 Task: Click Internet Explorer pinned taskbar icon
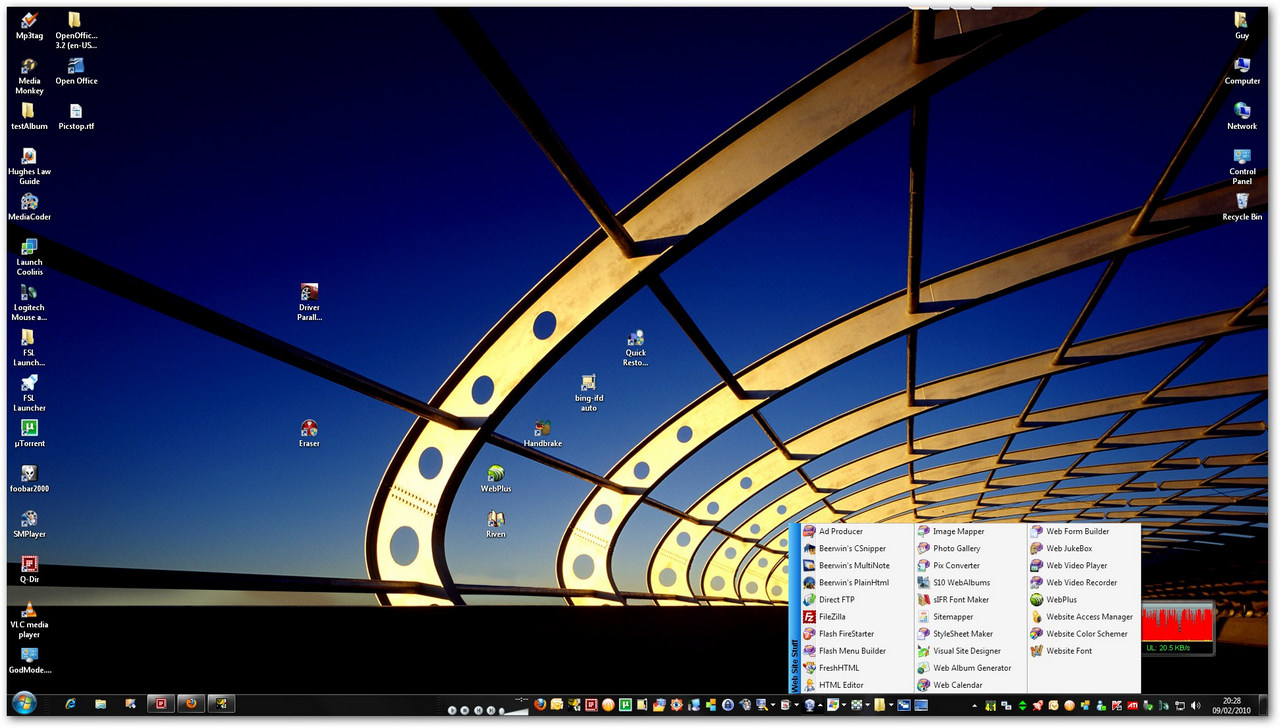tap(71, 704)
